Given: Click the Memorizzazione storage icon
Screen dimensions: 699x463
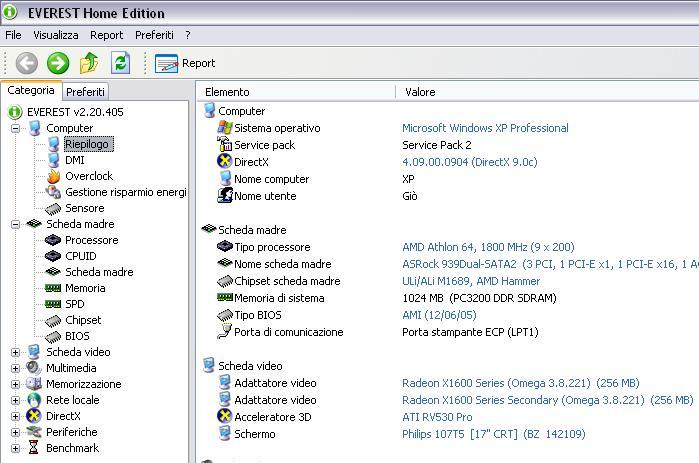Looking at the screenshot, I should click(x=34, y=384).
